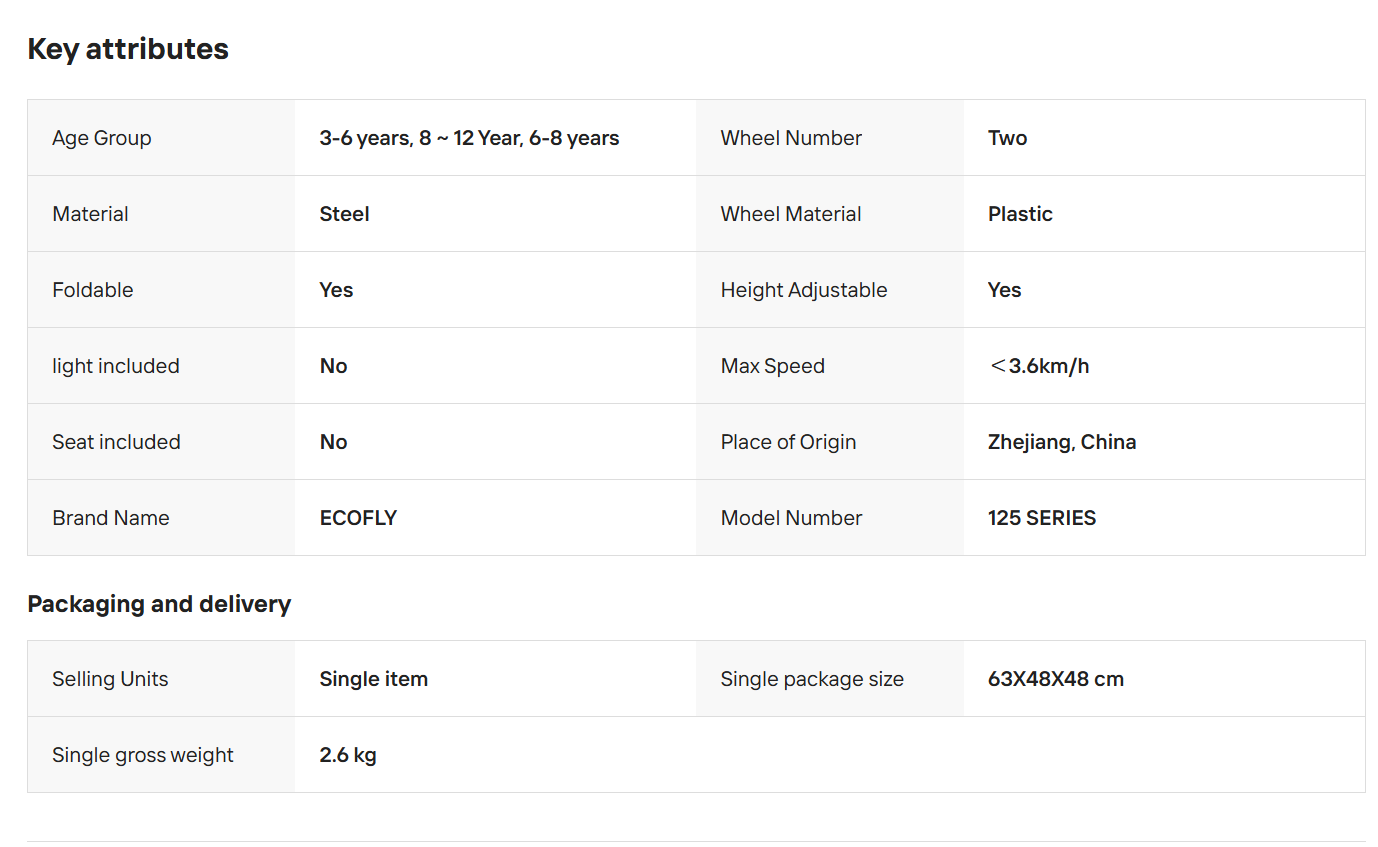Image resolution: width=1378 pixels, height=847 pixels.
Task: Select the Material value 'Steel'
Action: pyautogui.click(x=344, y=214)
